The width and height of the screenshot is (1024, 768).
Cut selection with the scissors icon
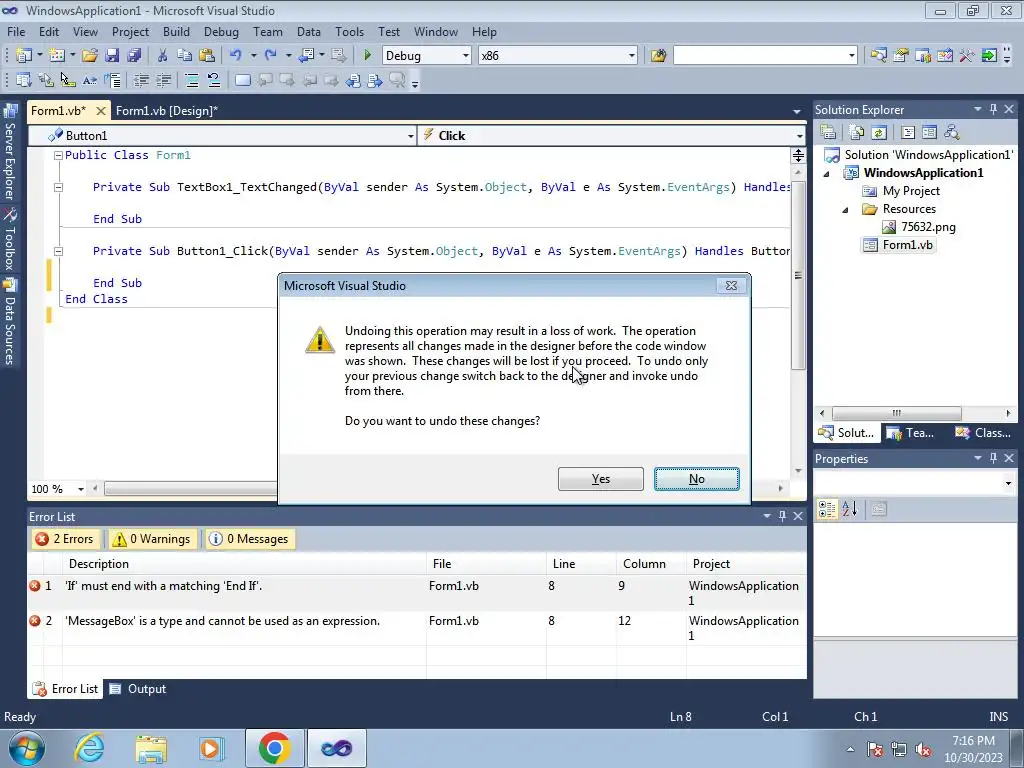click(163, 56)
